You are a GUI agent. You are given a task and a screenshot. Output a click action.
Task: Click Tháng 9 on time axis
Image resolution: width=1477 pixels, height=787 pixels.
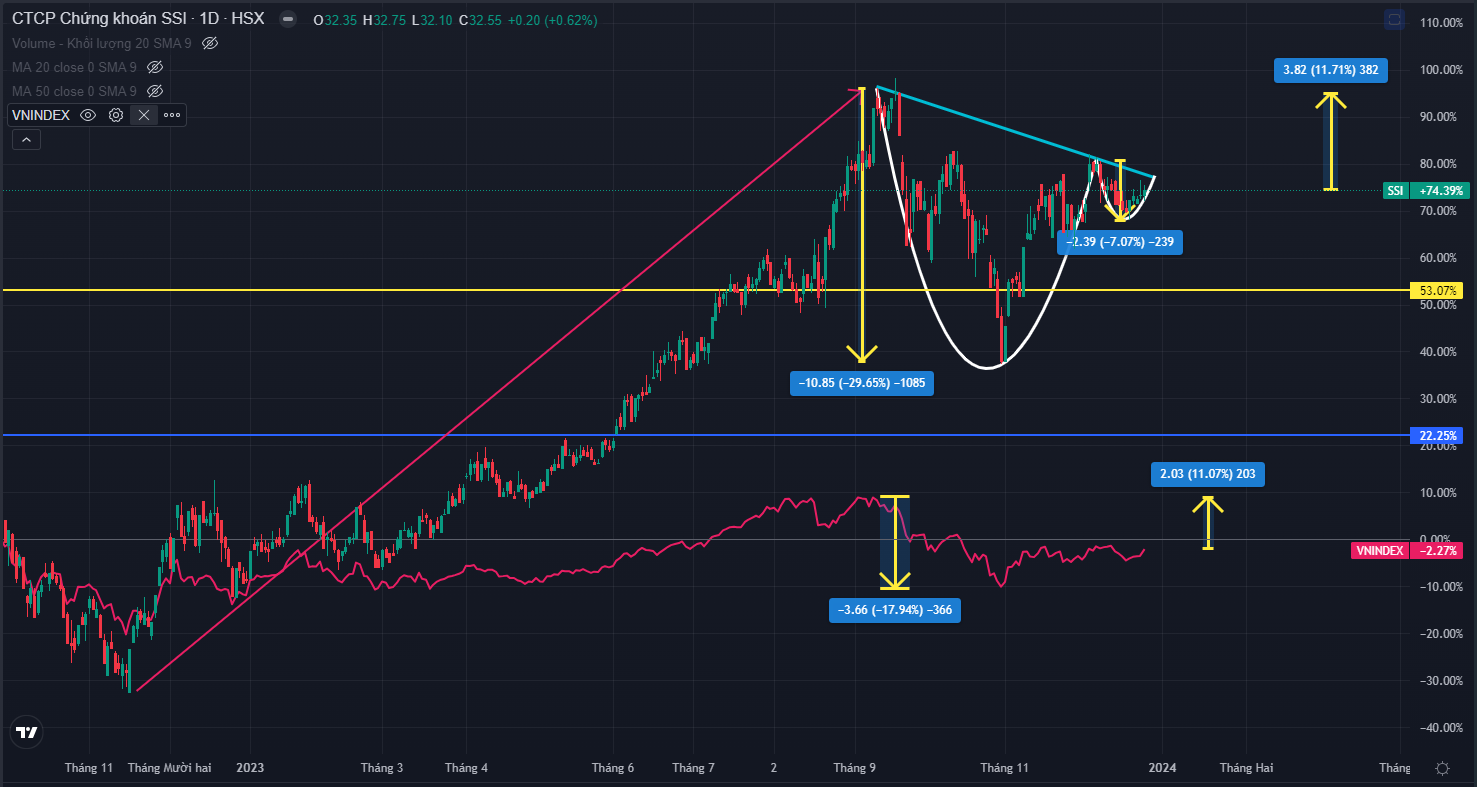(x=855, y=768)
